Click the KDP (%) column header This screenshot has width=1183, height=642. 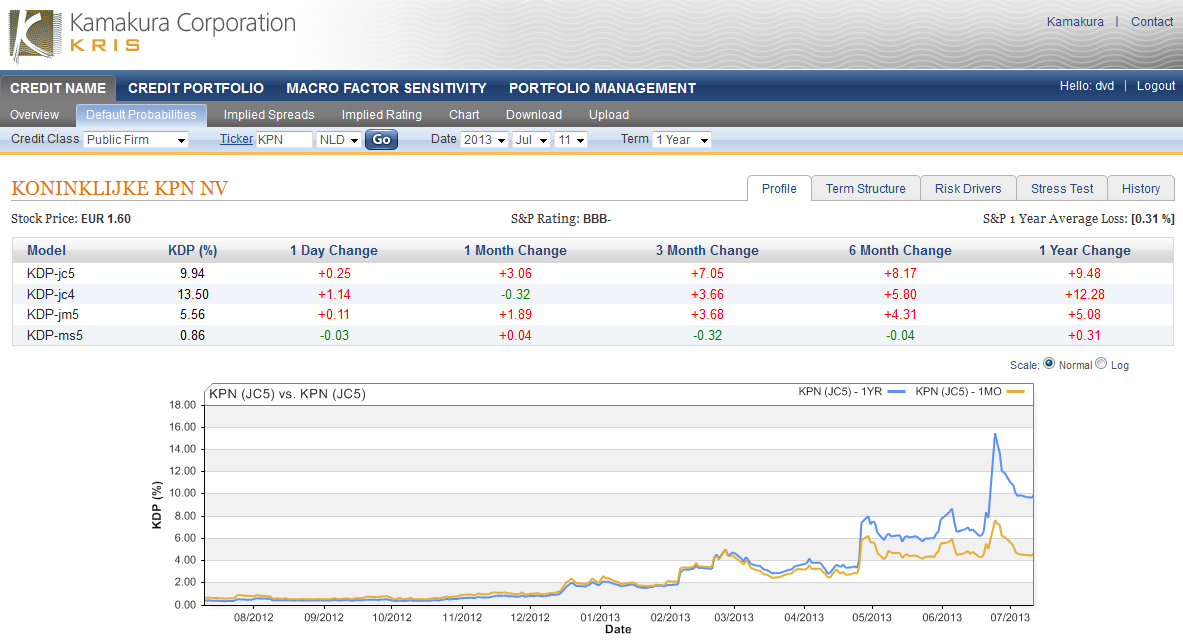(x=192, y=250)
